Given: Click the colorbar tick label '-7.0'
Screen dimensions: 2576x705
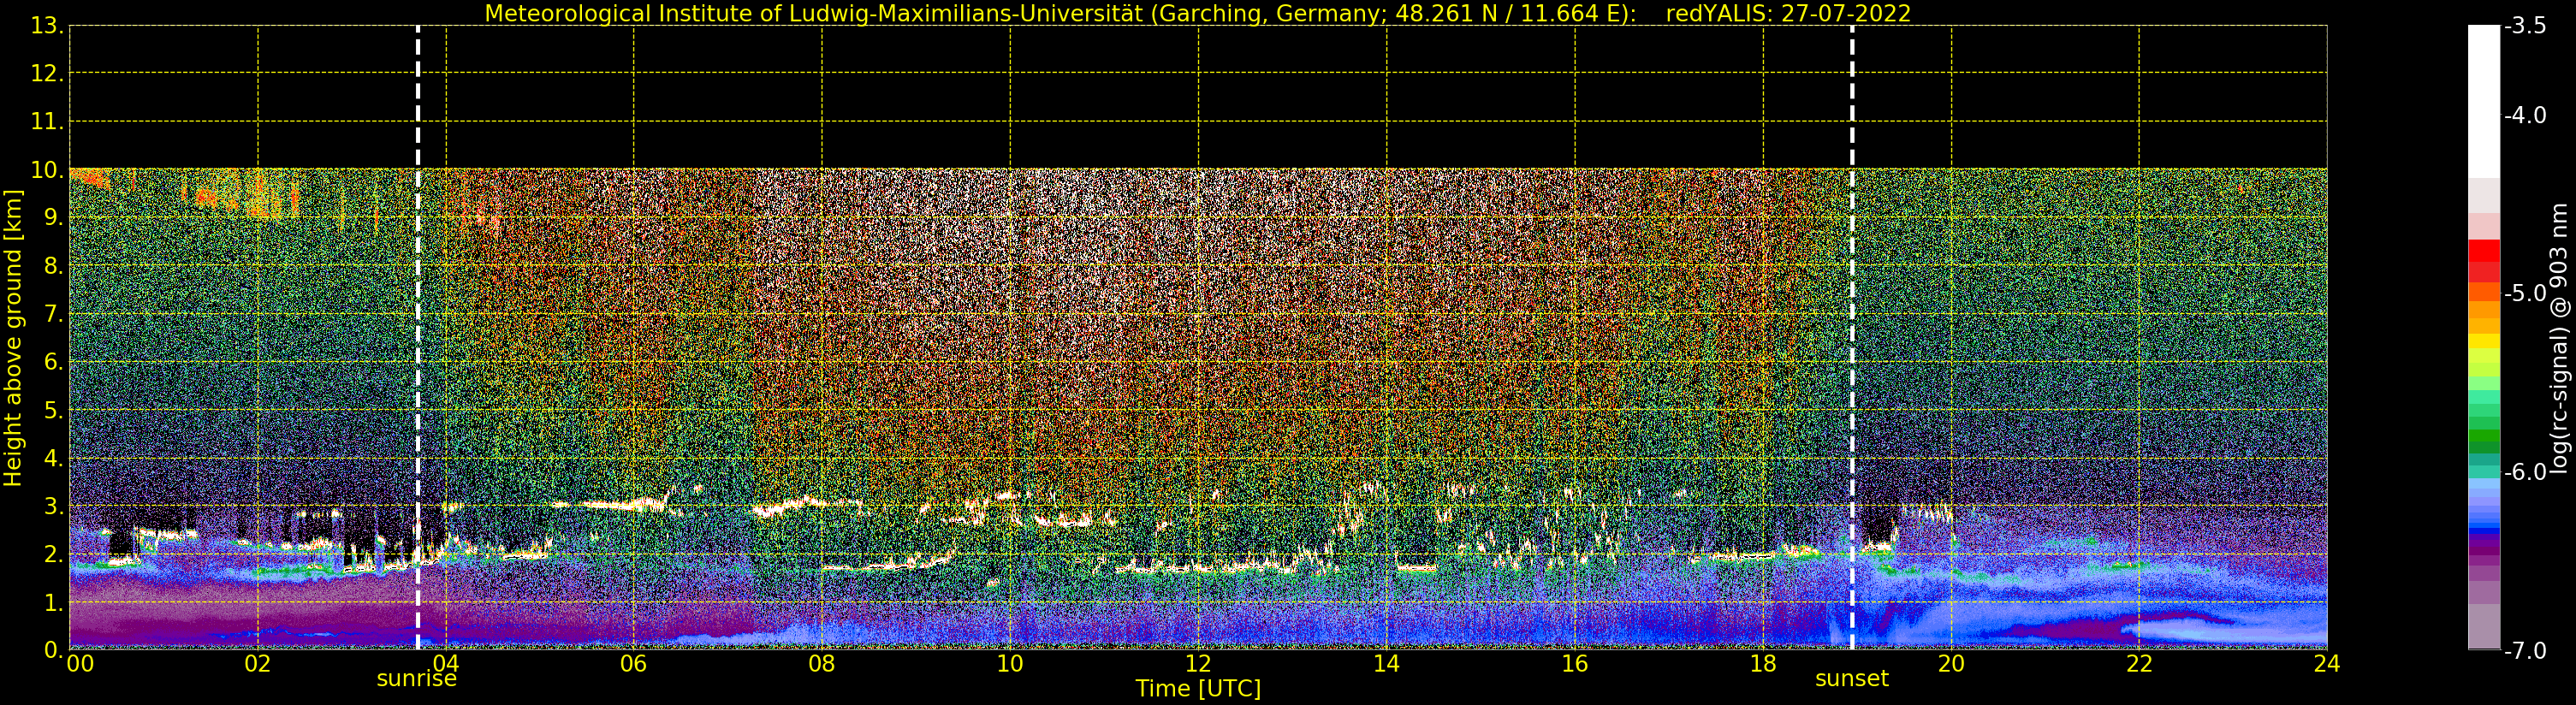Looking at the screenshot, I should 2526,651.
